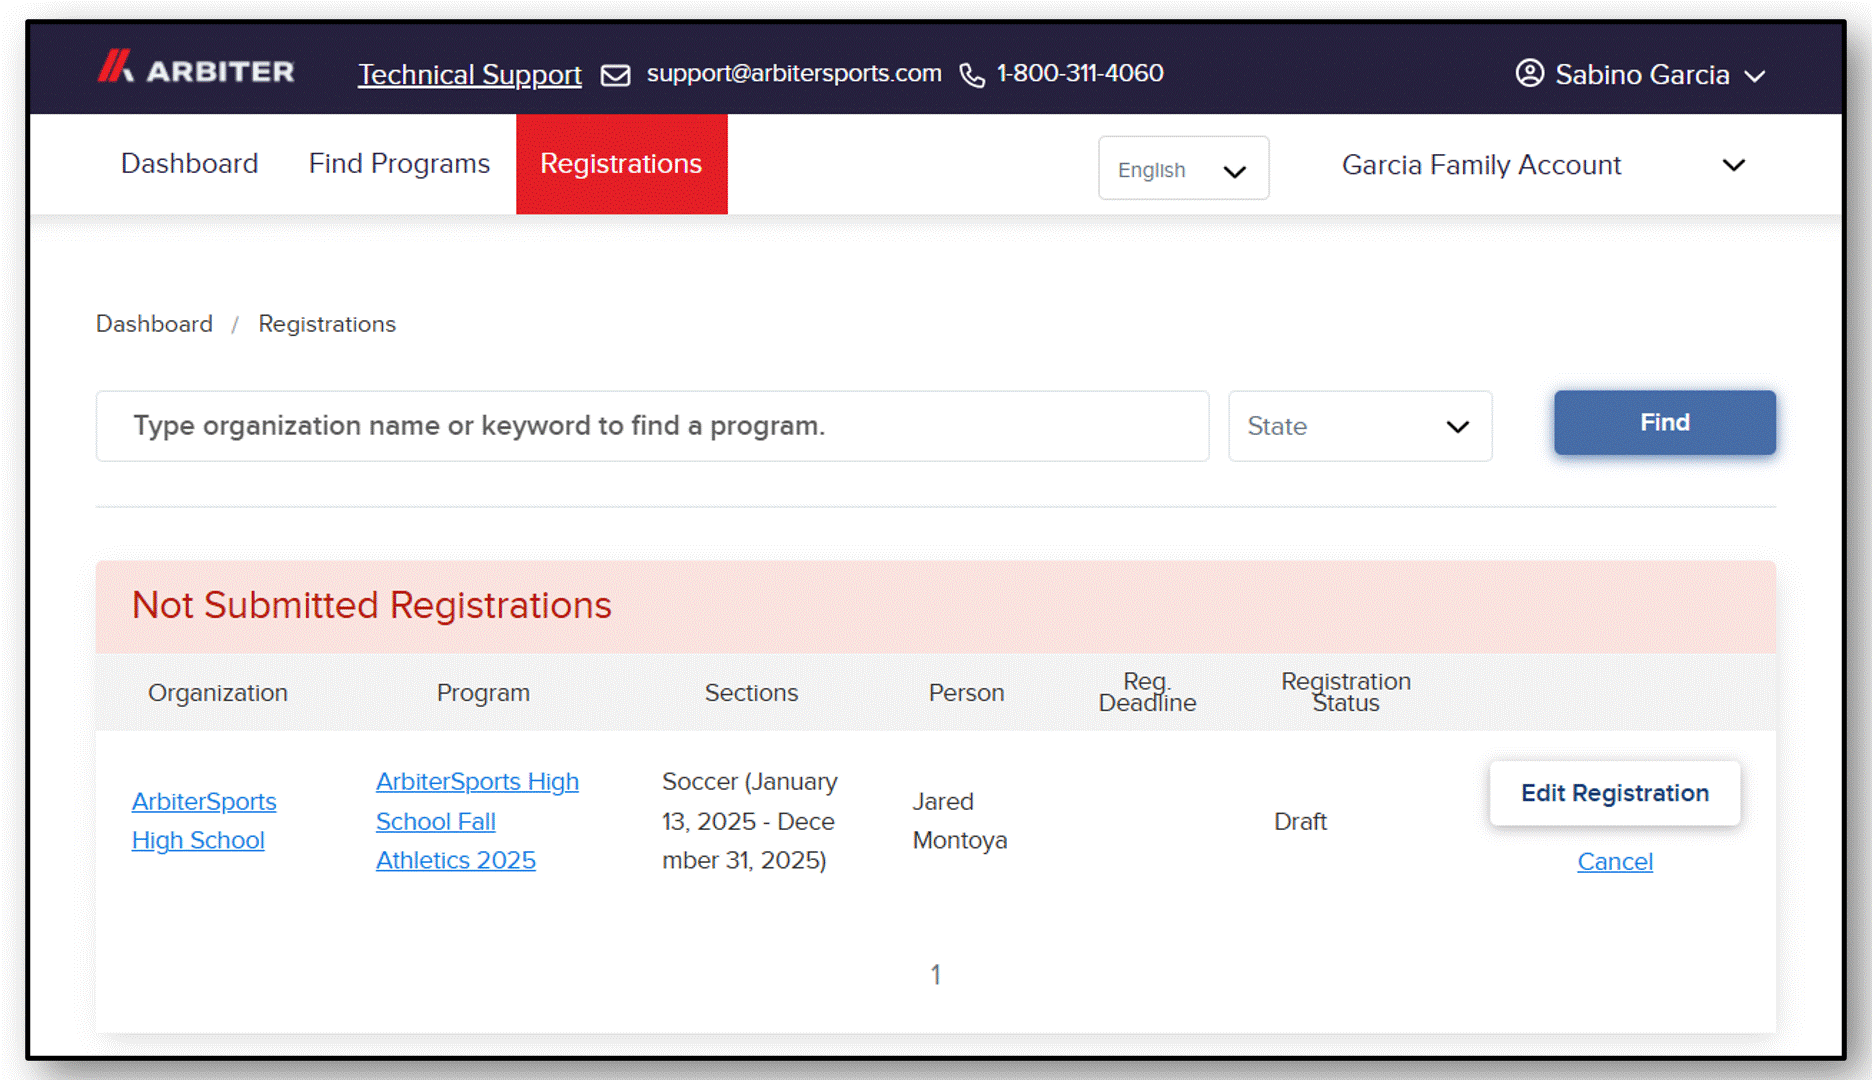
Task: Click the Cancel registration link
Action: (x=1615, y=862)
